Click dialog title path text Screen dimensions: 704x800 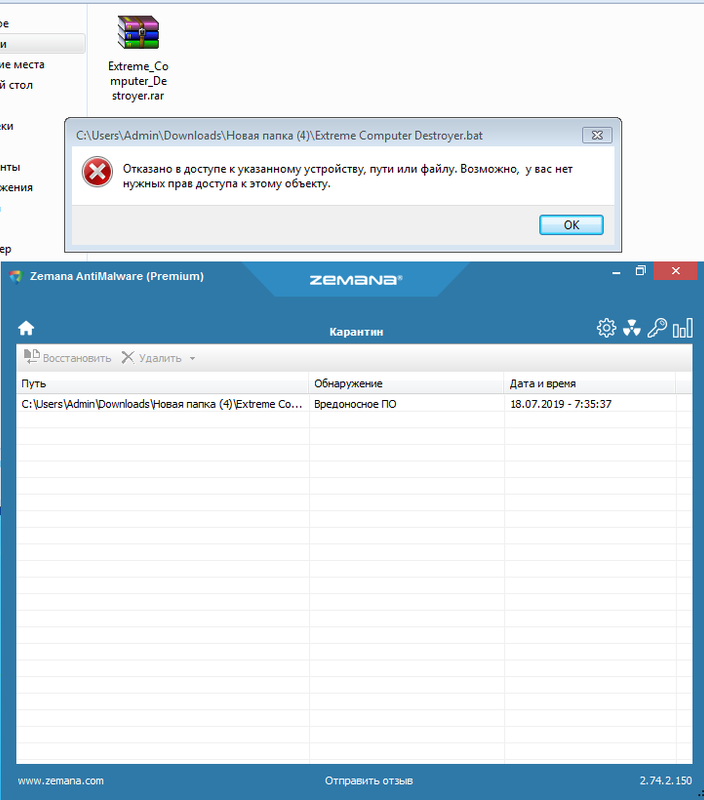[279, 136]
